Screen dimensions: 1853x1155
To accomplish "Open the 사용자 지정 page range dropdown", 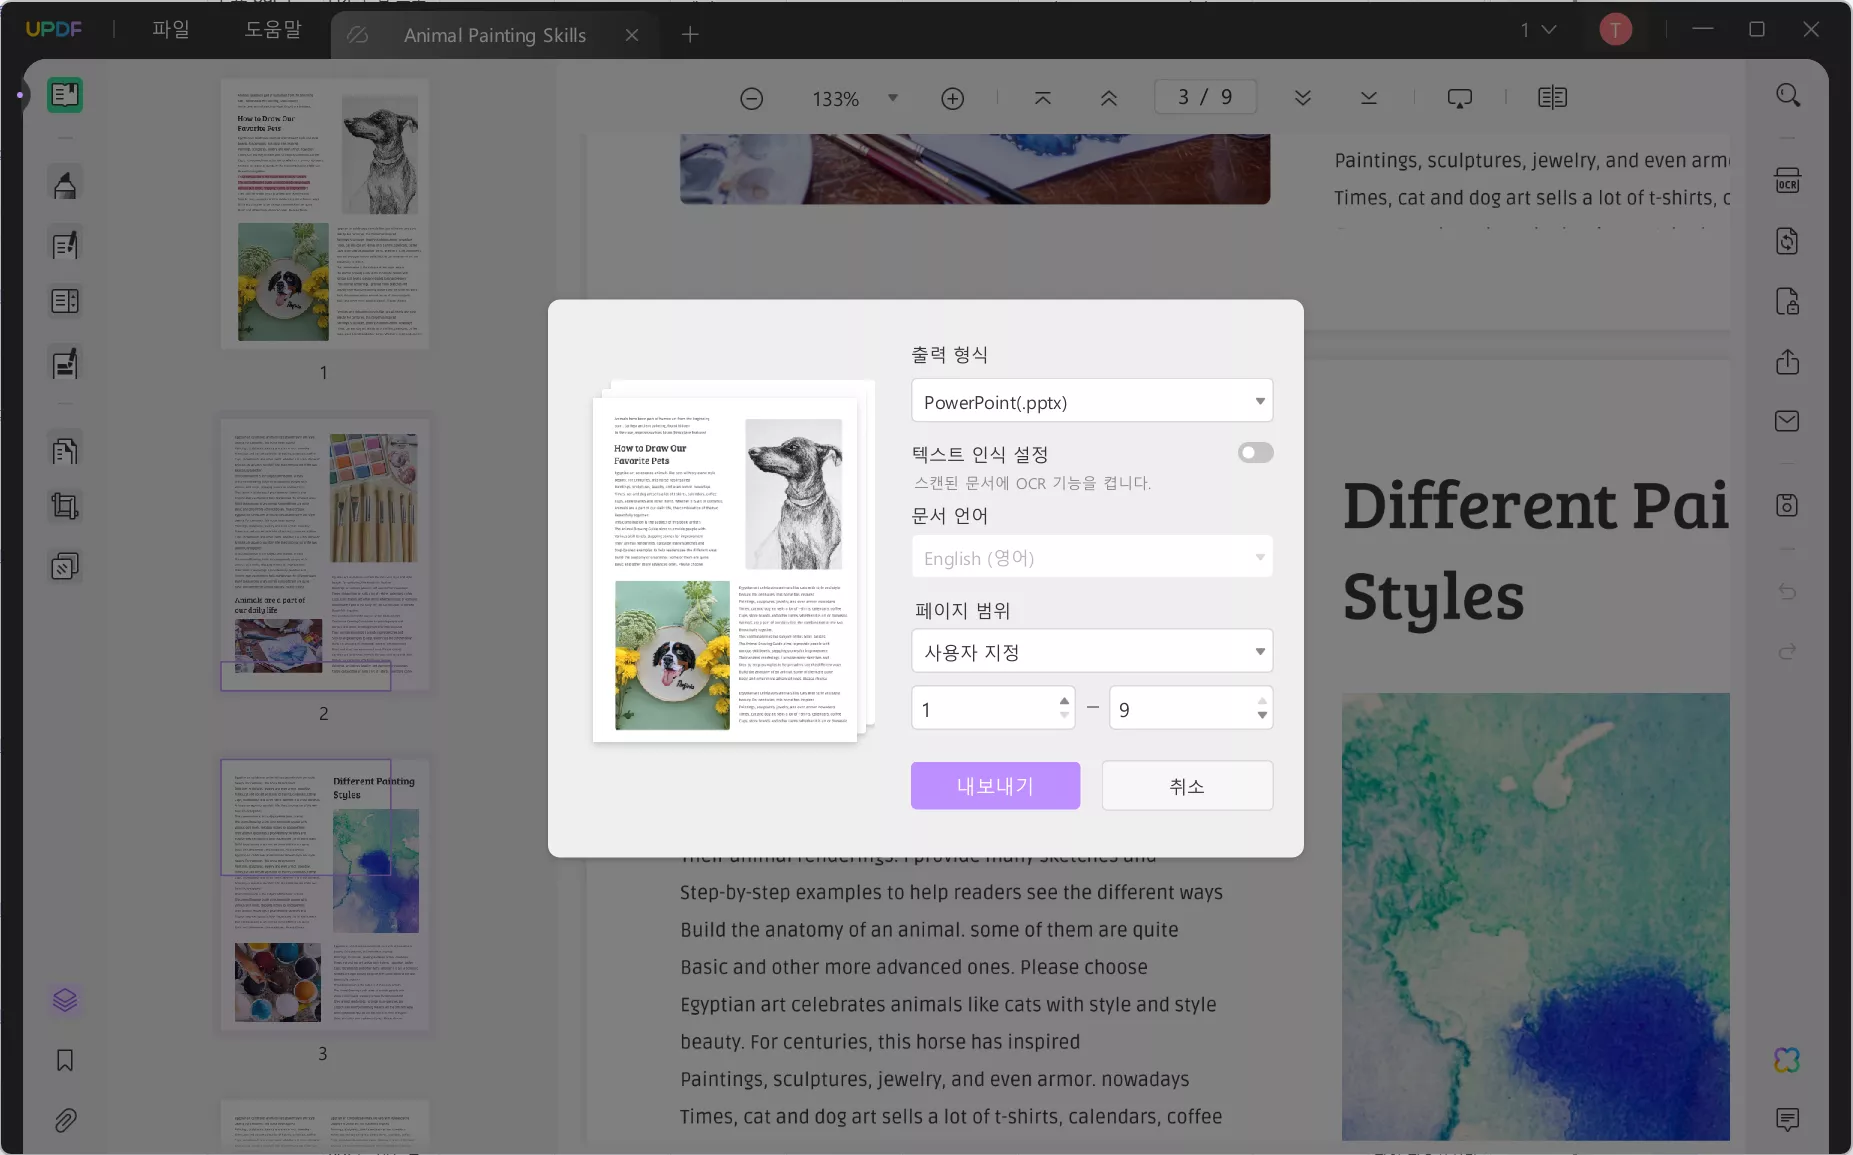I will click(x=1092, y=651).
